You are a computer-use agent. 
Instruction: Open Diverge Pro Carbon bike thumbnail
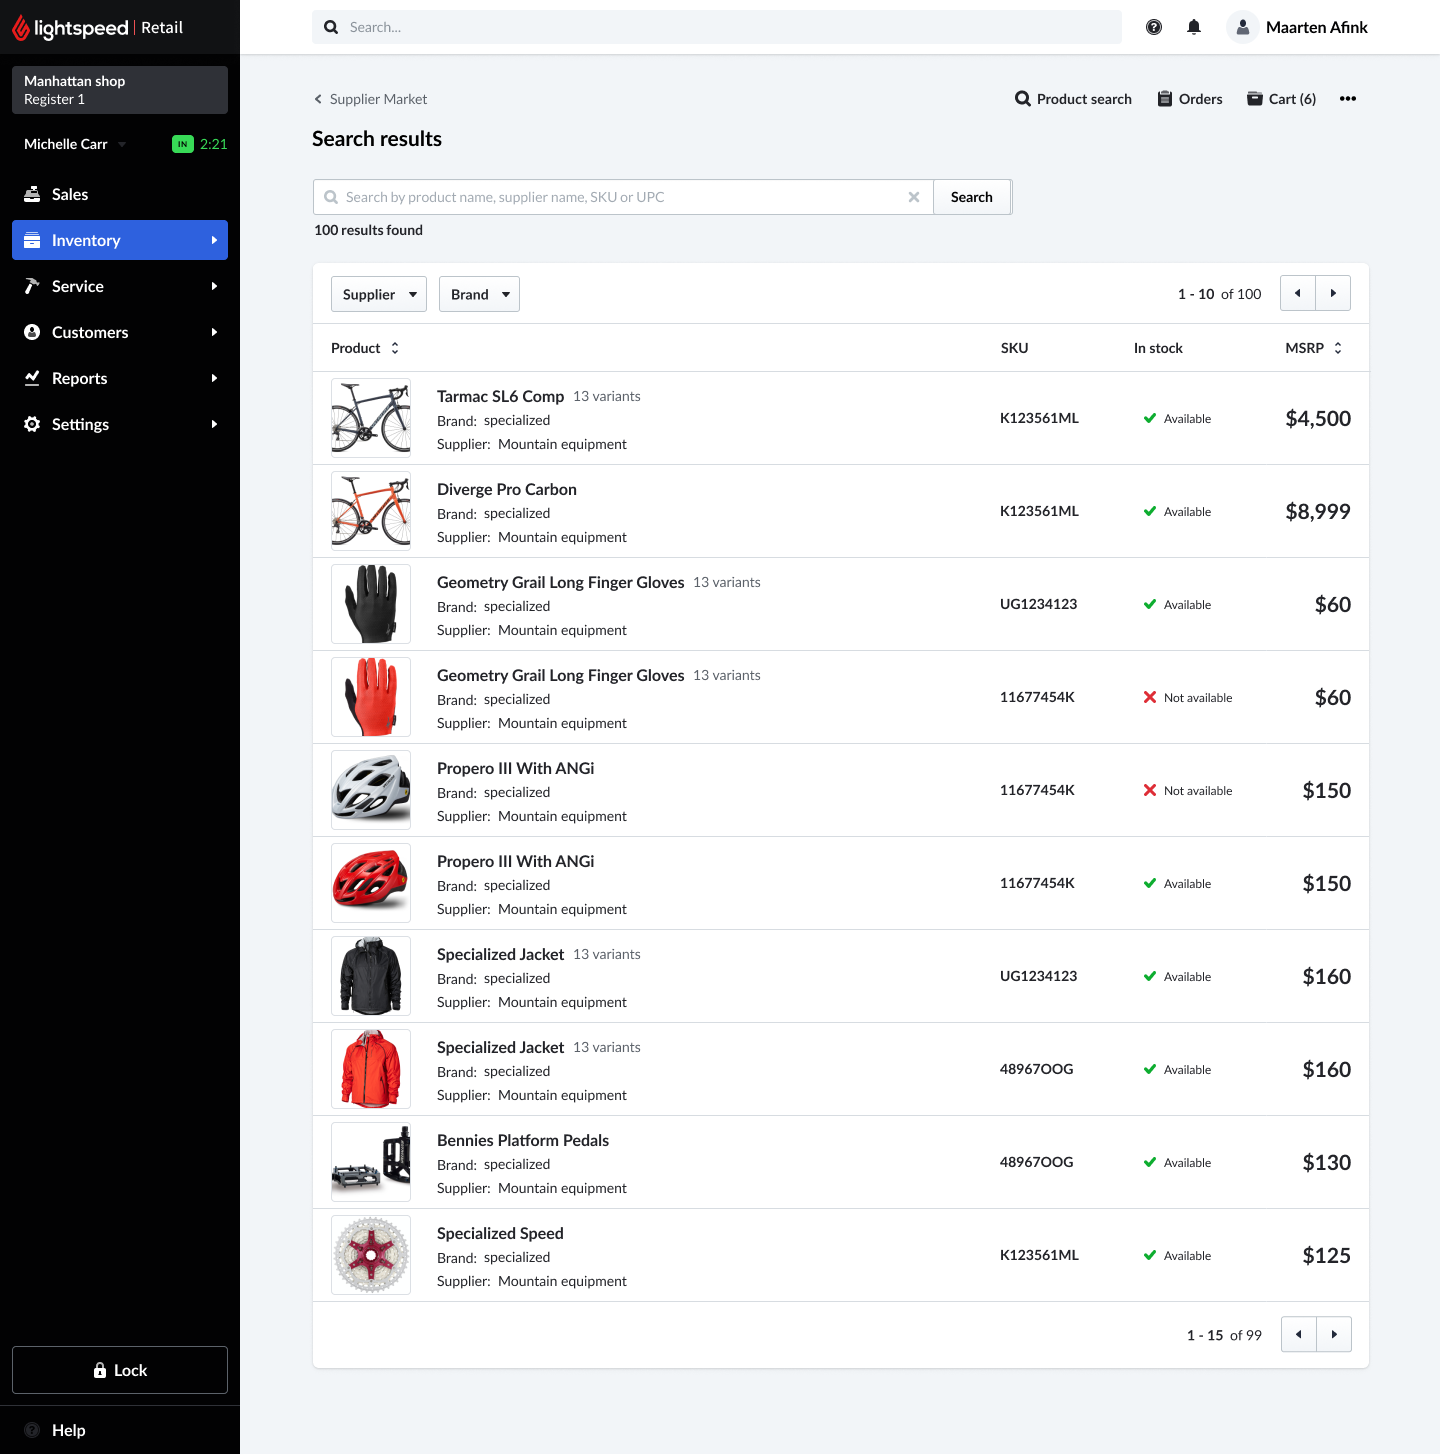[x=371, y=511]
